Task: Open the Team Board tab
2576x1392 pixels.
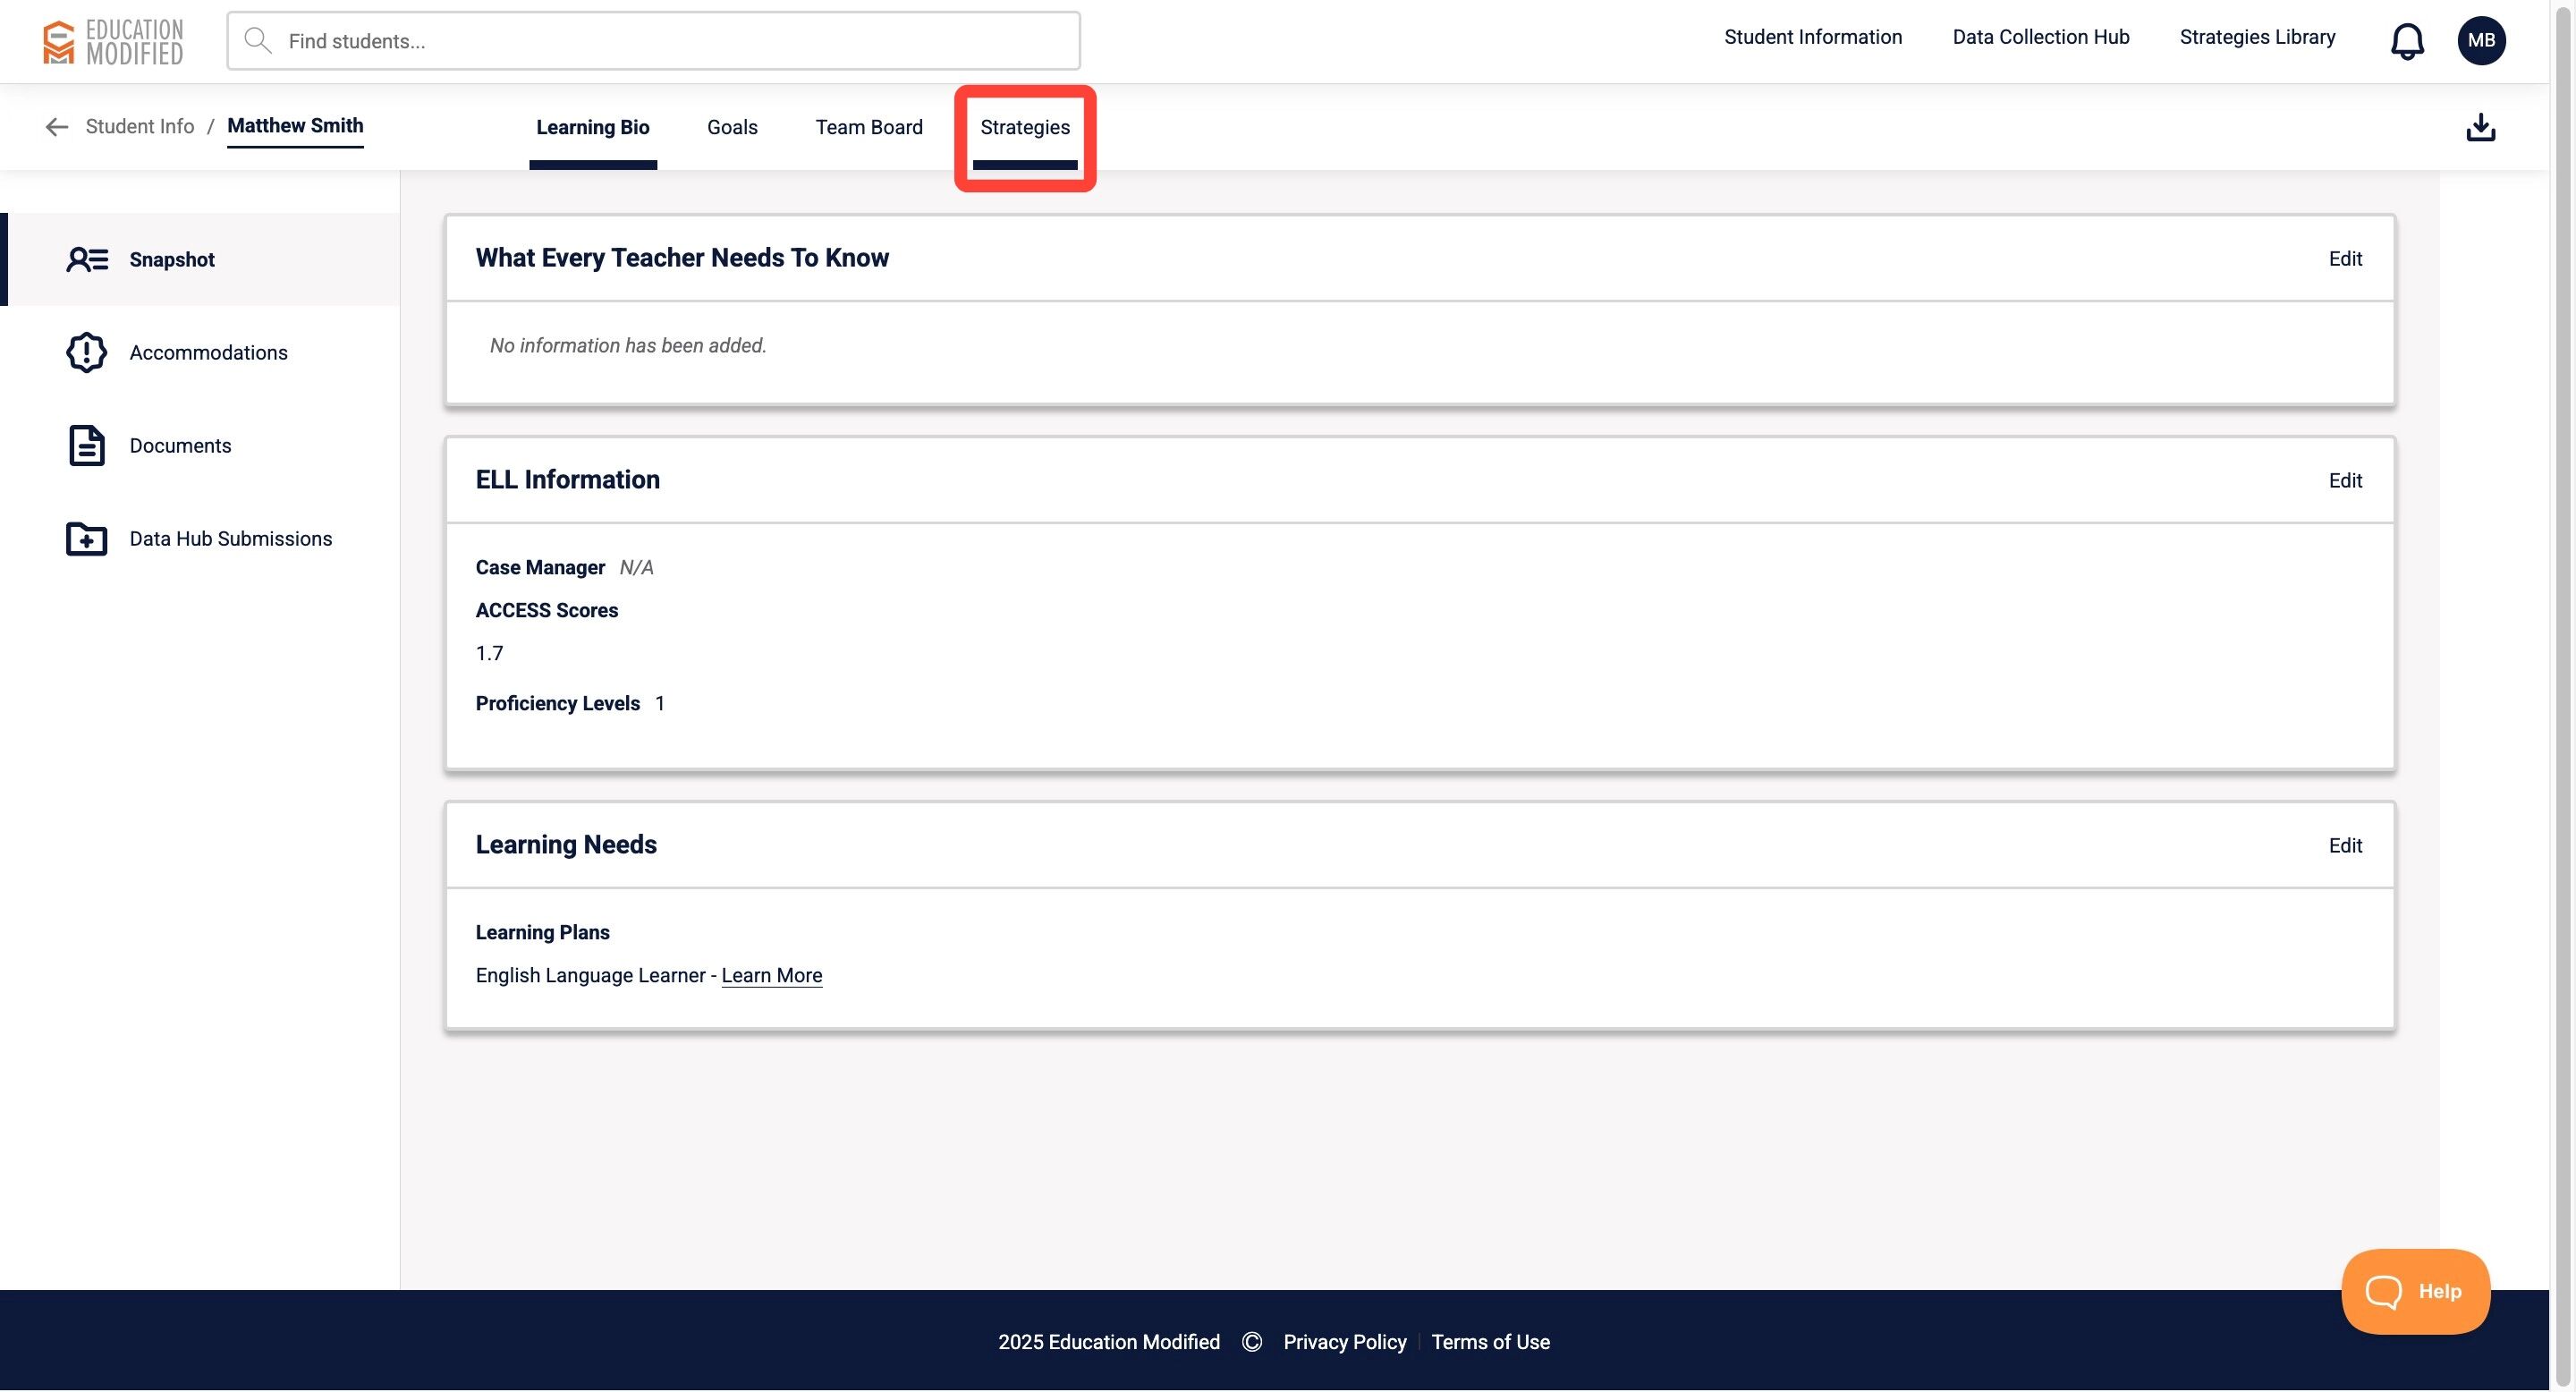Action: pyautogui.click(x=868, y=128)
